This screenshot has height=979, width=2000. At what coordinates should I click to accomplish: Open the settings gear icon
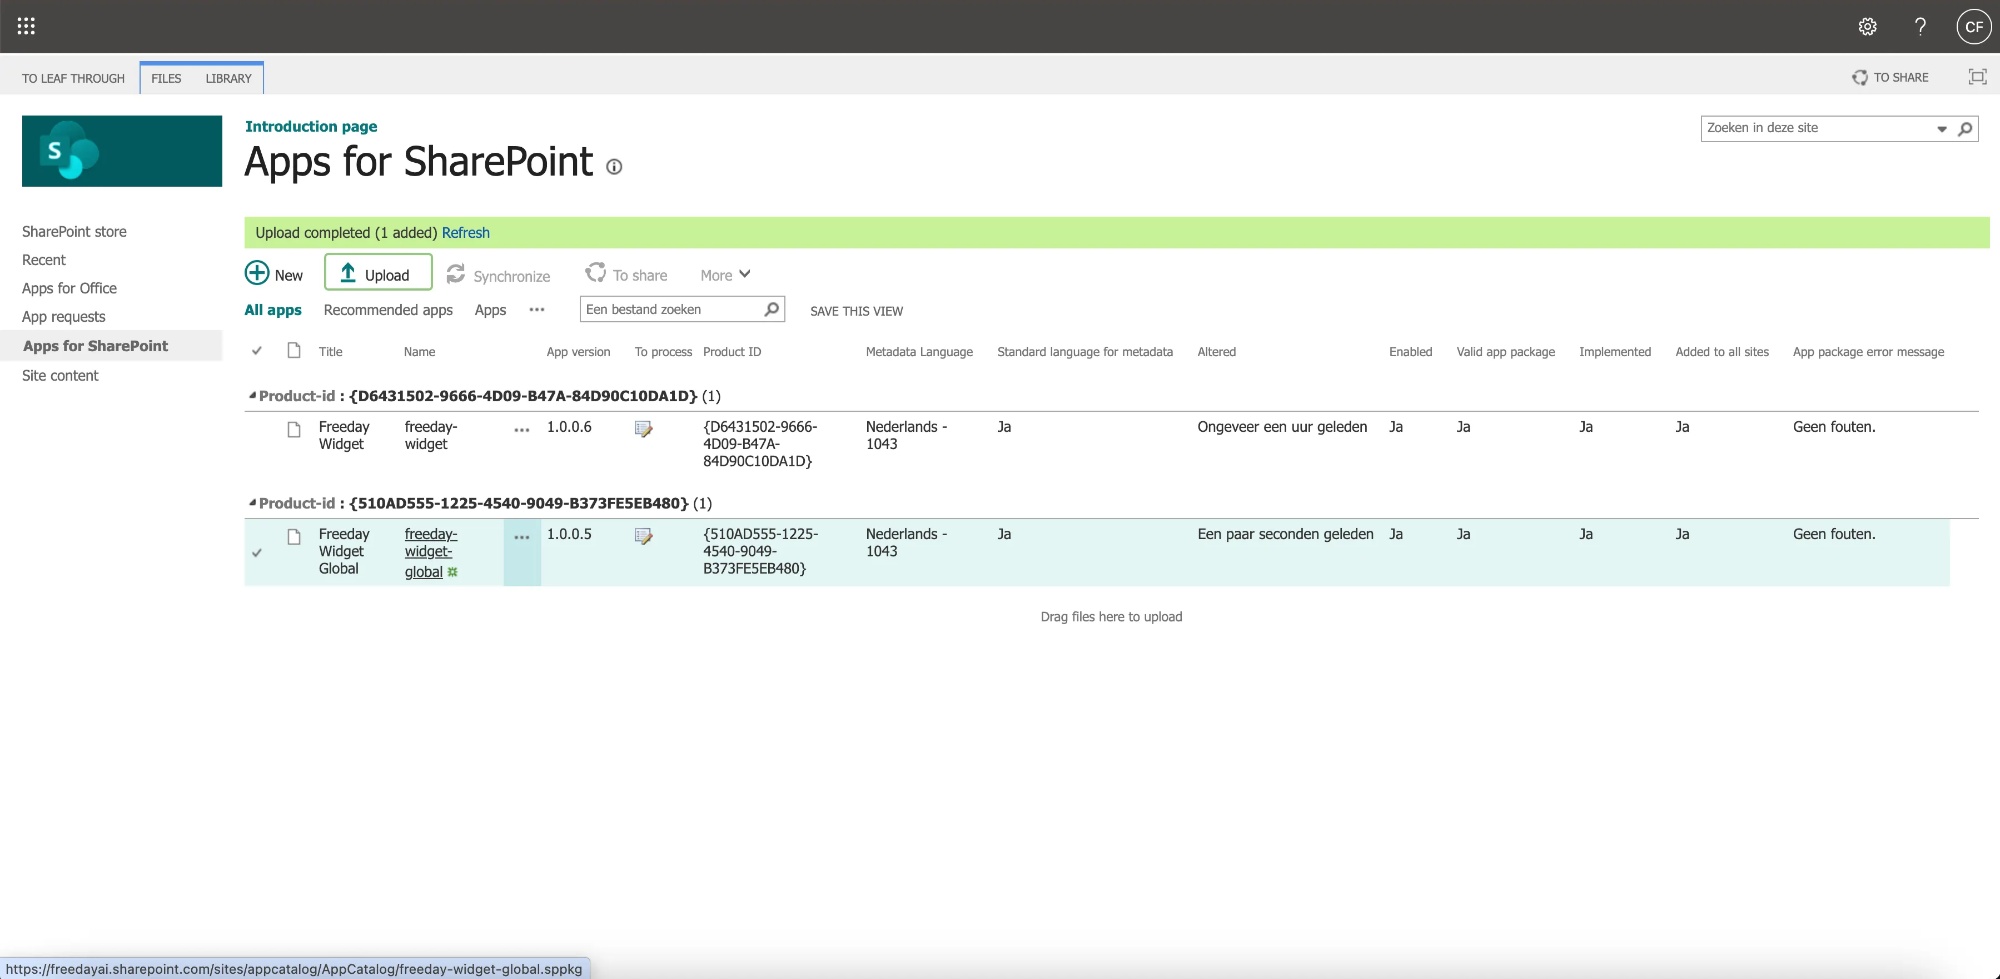click(1867, 27)
